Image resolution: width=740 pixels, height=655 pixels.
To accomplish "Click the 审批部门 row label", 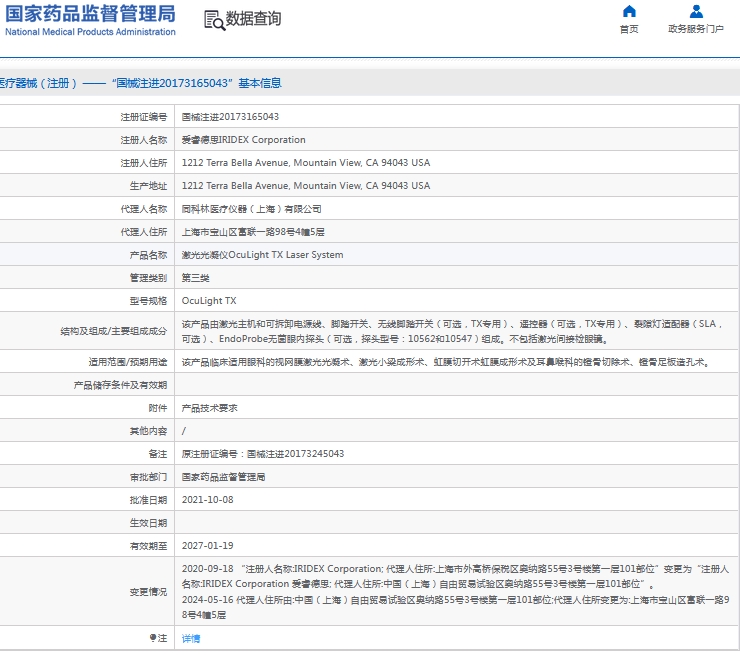I will (149, 477).
